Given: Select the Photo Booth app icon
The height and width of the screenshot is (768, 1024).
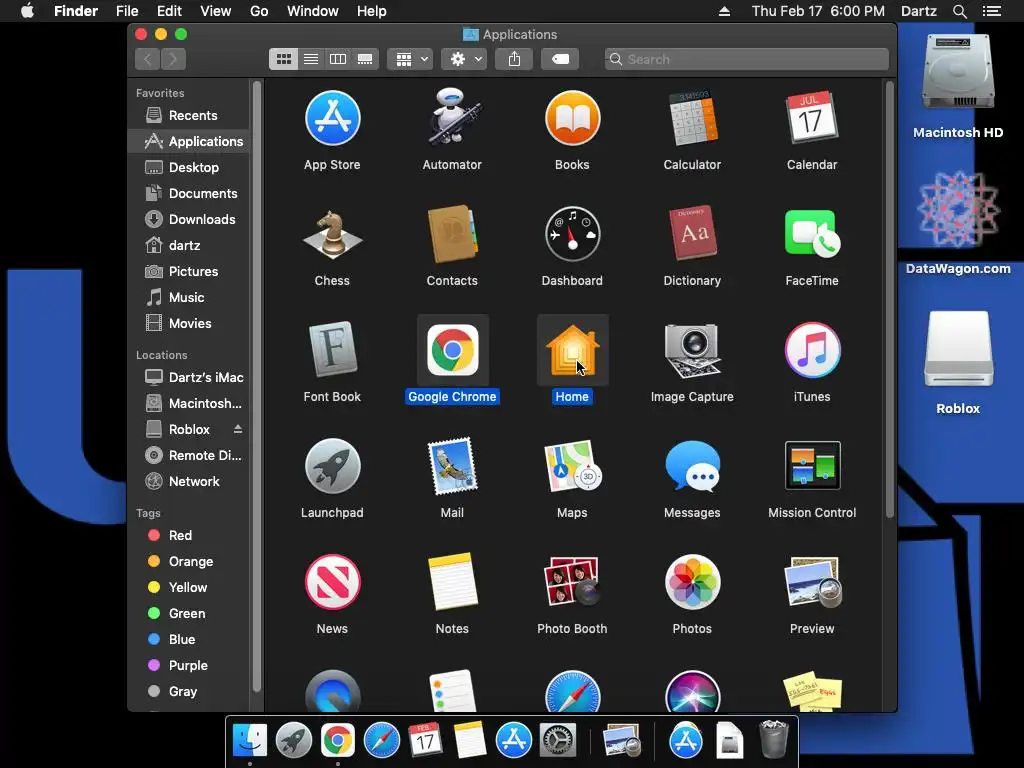Looking at the screenshot, I should [572, 582].
